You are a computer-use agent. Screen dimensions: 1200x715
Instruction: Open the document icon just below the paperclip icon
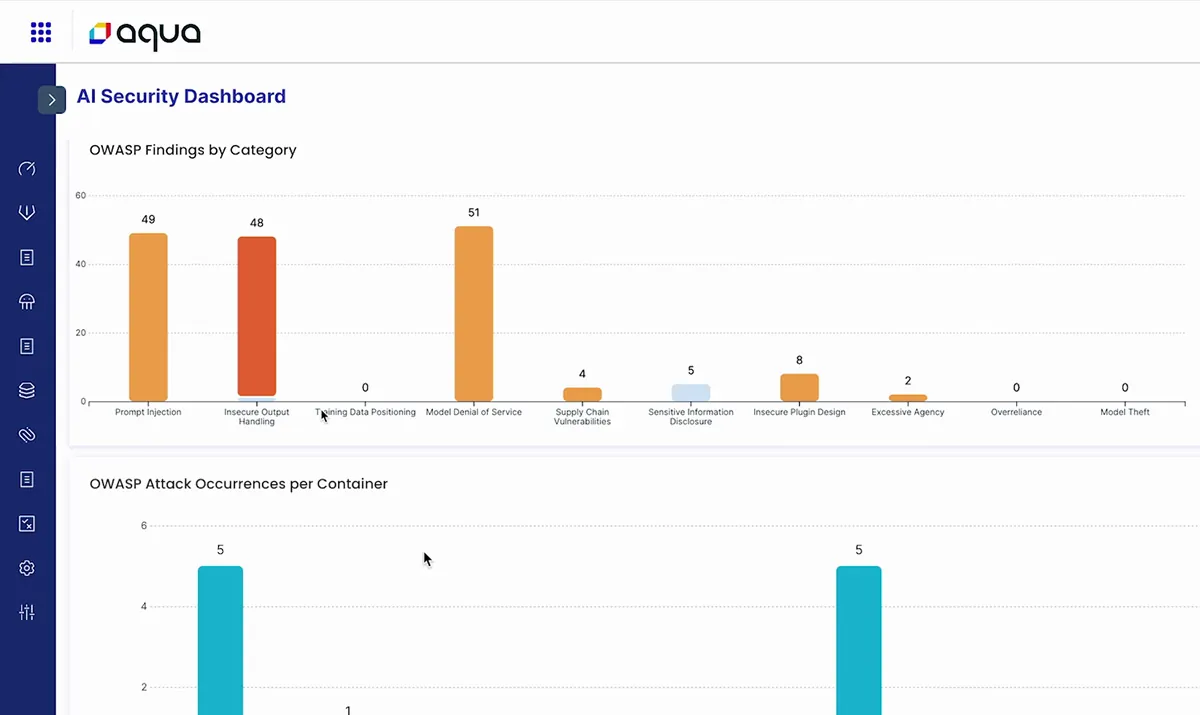pyautogui.click(x=27, y=479)
